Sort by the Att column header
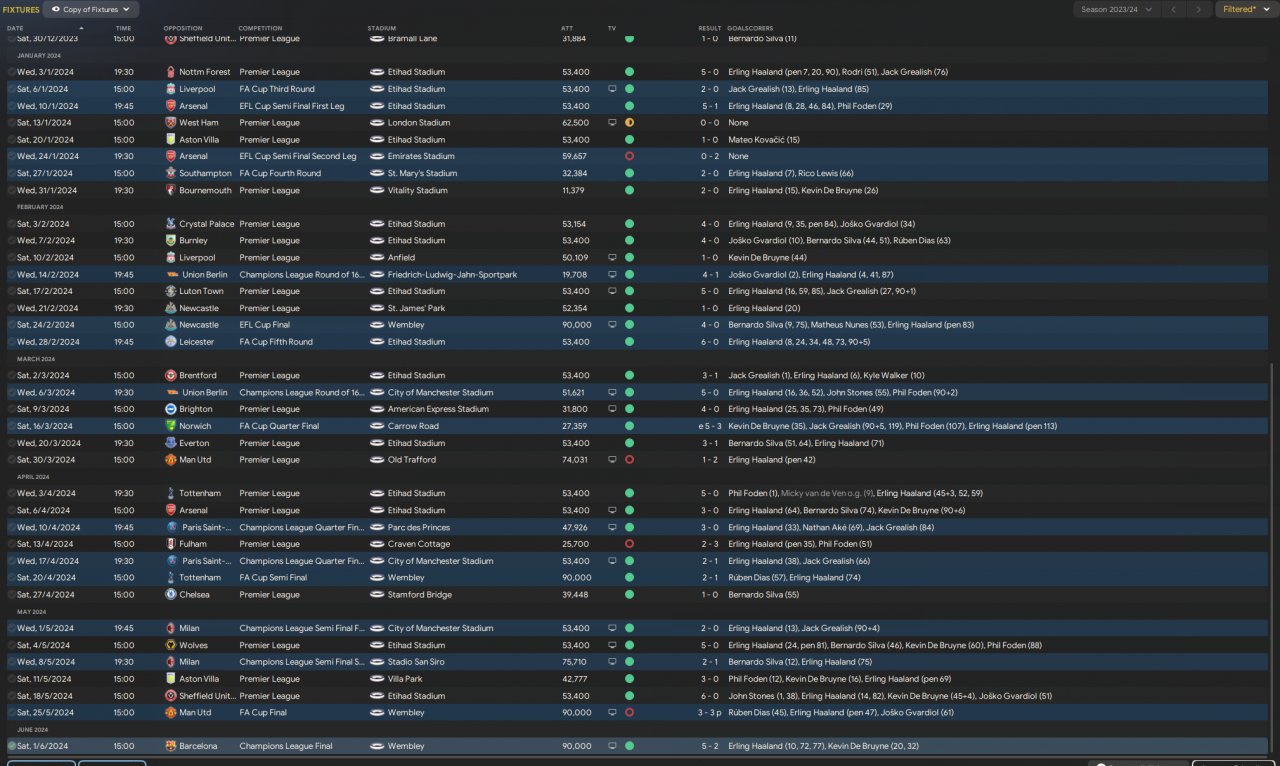This screenshot has width=1280, height=766. (x=567, y=28)
